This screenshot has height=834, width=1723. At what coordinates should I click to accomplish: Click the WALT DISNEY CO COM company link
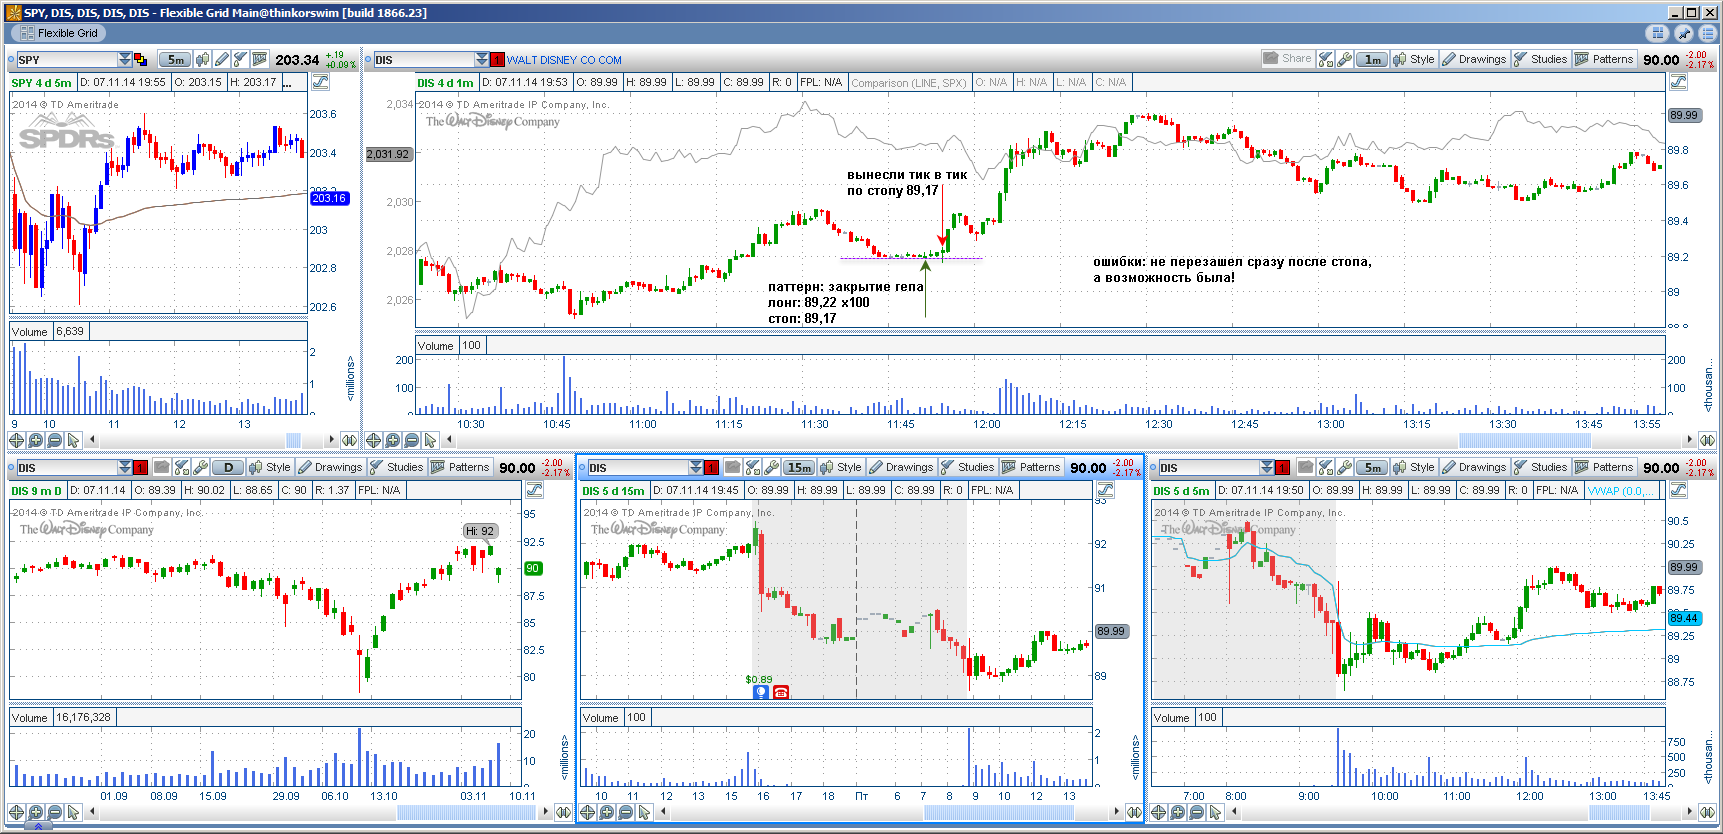tap(564, 60)
